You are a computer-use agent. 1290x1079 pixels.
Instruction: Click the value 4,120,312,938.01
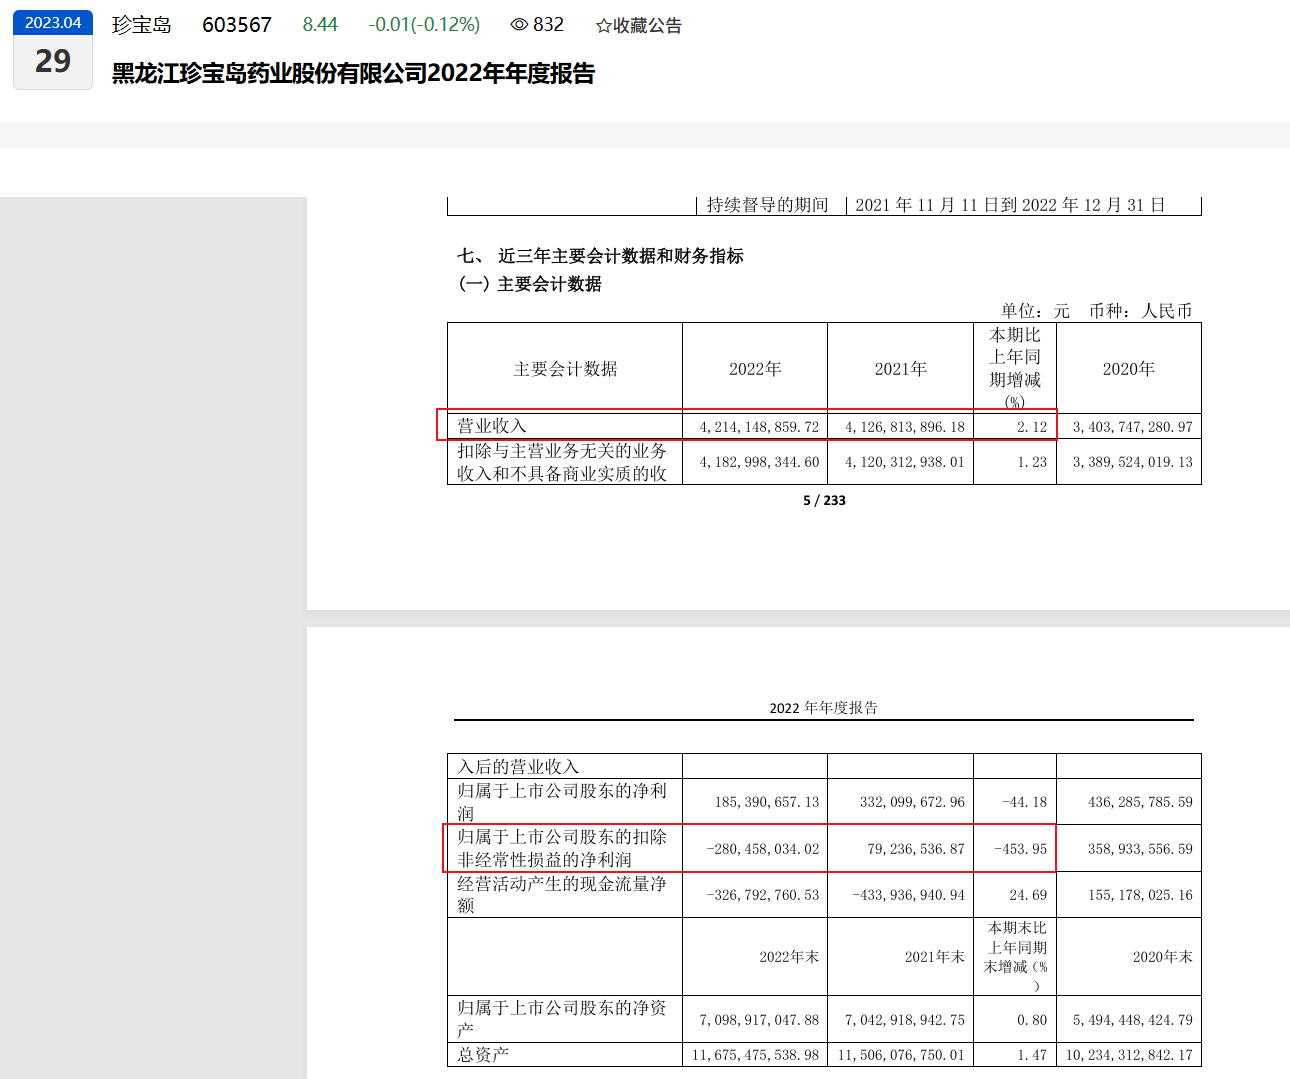[905, 462]
